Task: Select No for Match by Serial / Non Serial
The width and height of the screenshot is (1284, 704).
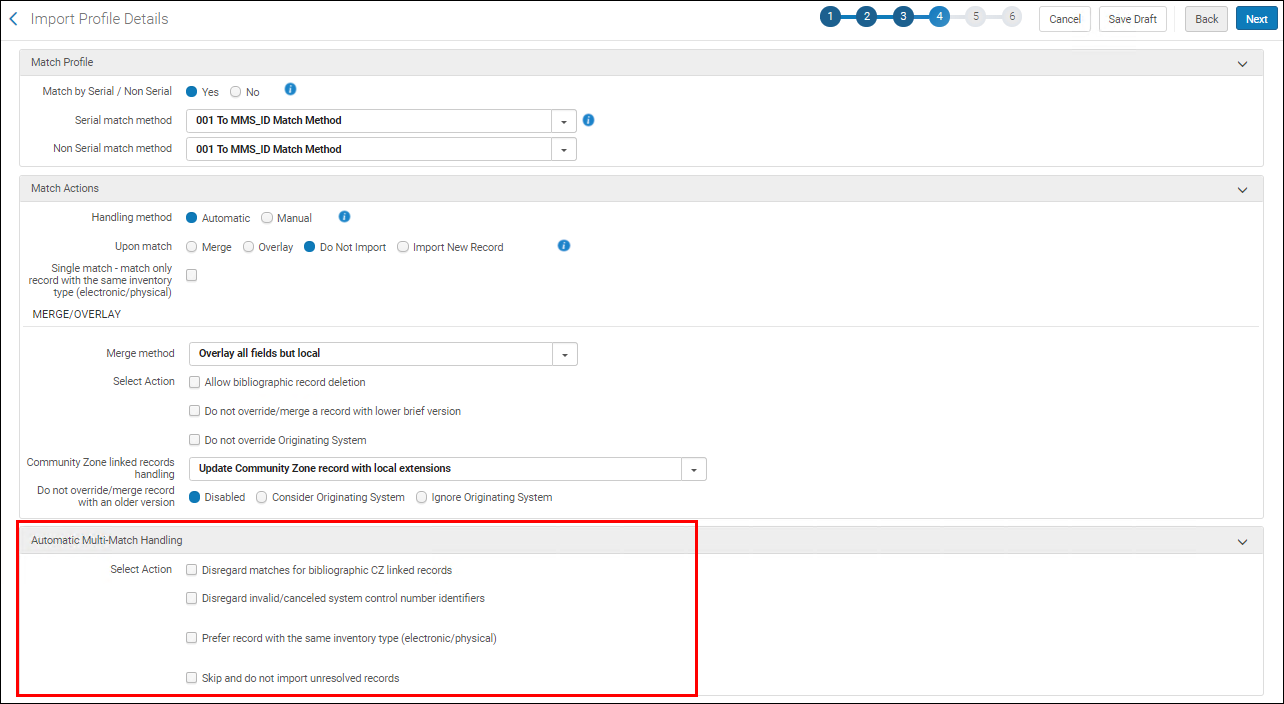Action: coord(236,92)
